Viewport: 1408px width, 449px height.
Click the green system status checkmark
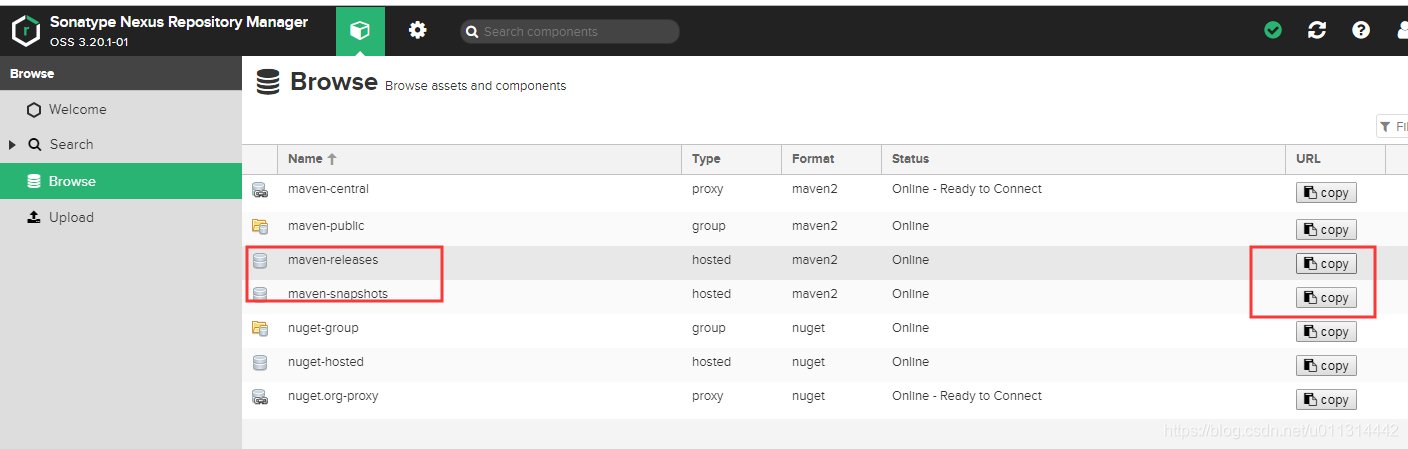coord(1273,31)
